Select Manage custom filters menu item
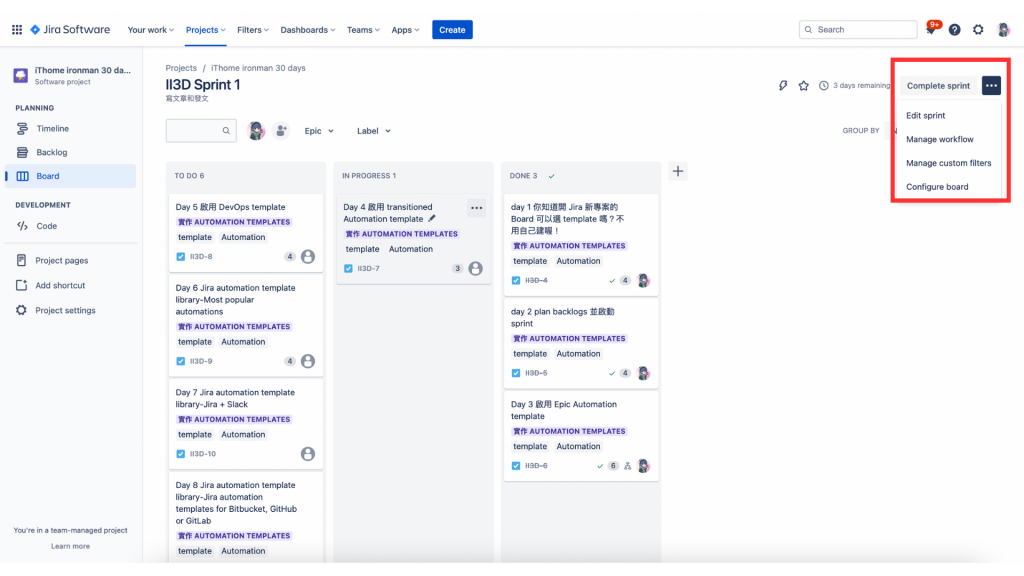 949,163
